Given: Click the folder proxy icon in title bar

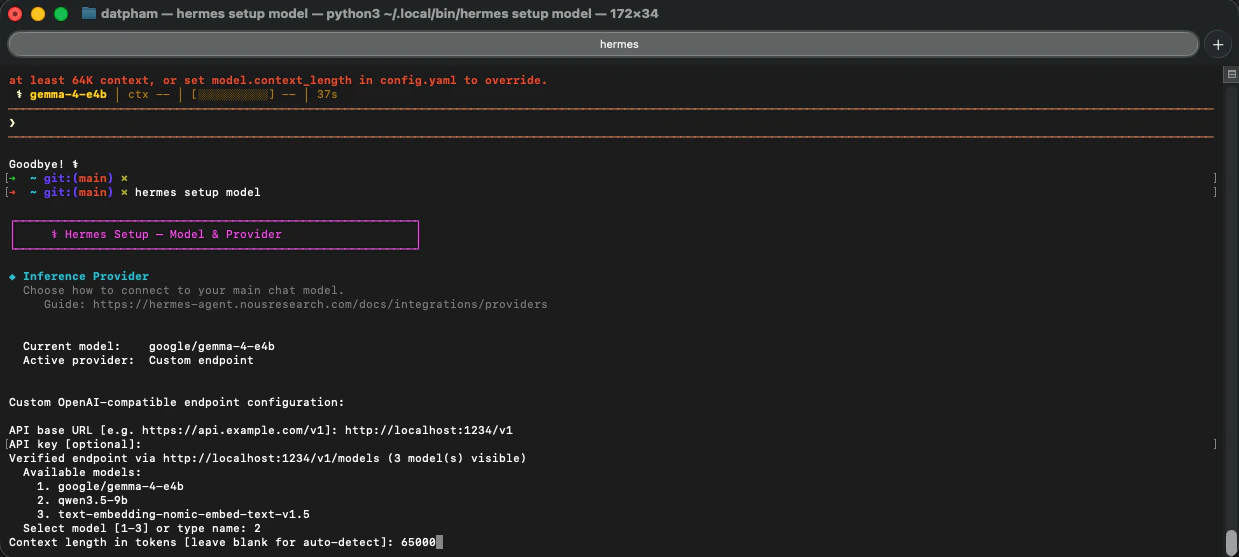Looking at the screenshot, I should (89, 13).
